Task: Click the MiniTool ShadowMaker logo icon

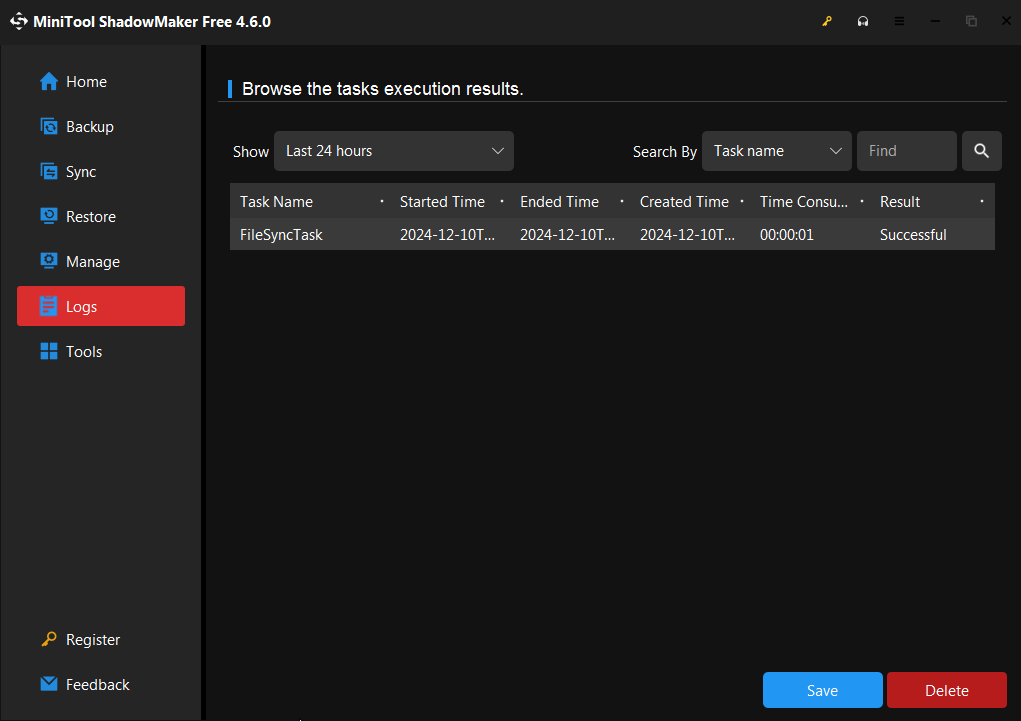Action: pos(19,21)
